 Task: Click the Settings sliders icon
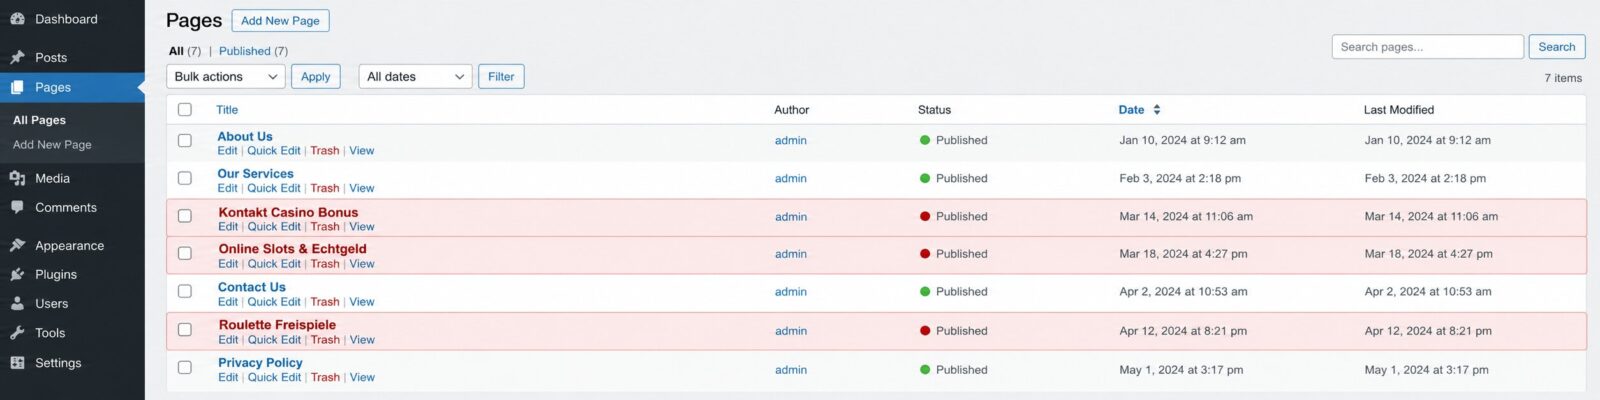(x=17, y=363)
